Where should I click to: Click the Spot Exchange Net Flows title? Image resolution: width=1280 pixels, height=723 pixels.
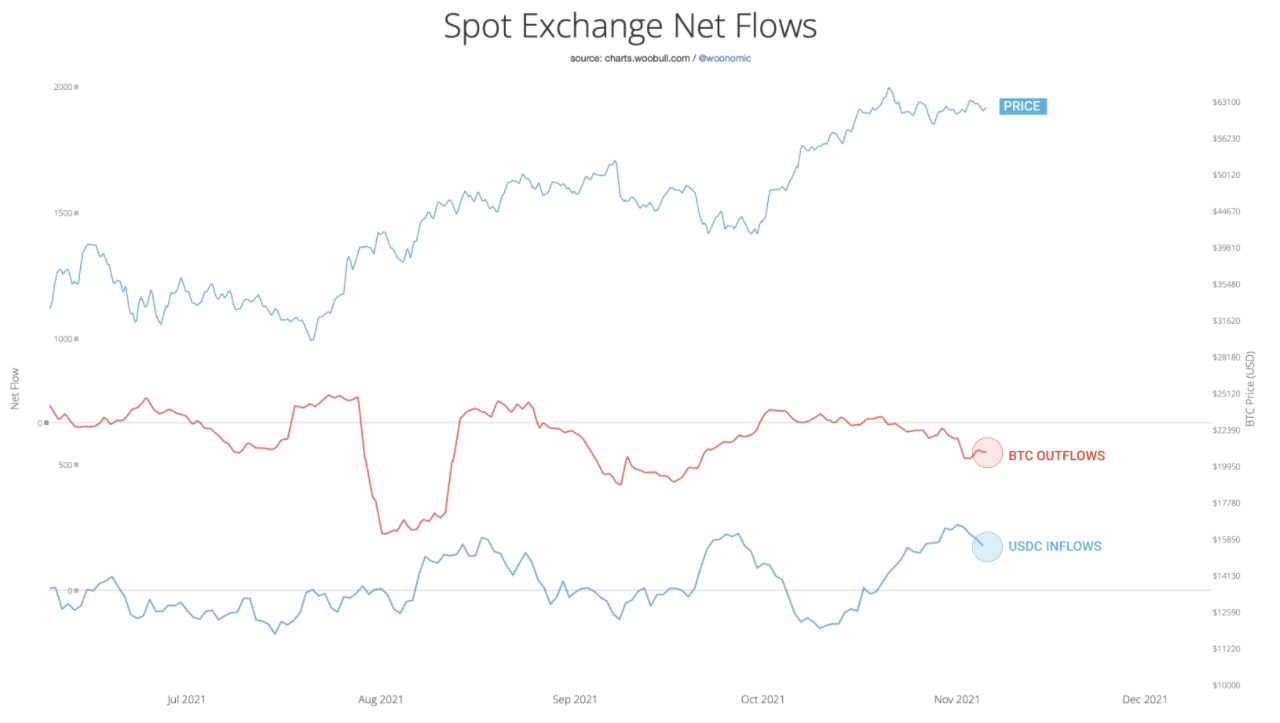tap(630, 27)
